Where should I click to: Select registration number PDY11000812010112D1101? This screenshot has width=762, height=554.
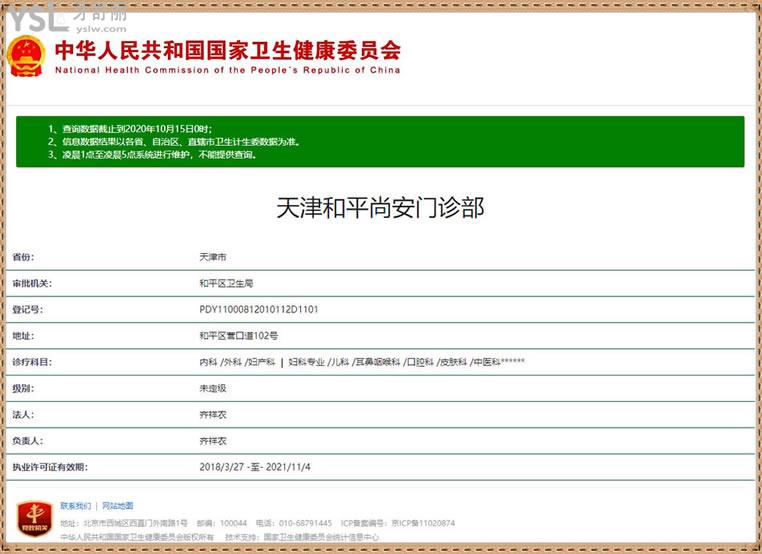coord(259,310)
